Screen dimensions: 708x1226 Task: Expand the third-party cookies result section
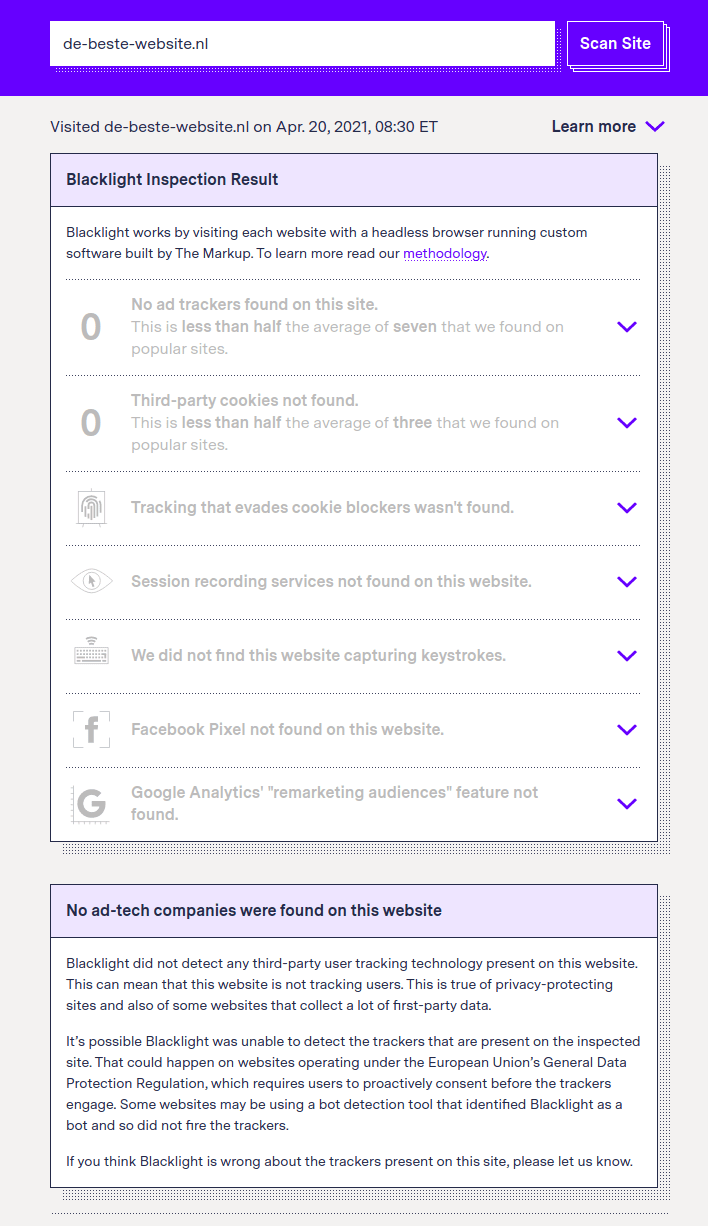[x=627, y=422]
